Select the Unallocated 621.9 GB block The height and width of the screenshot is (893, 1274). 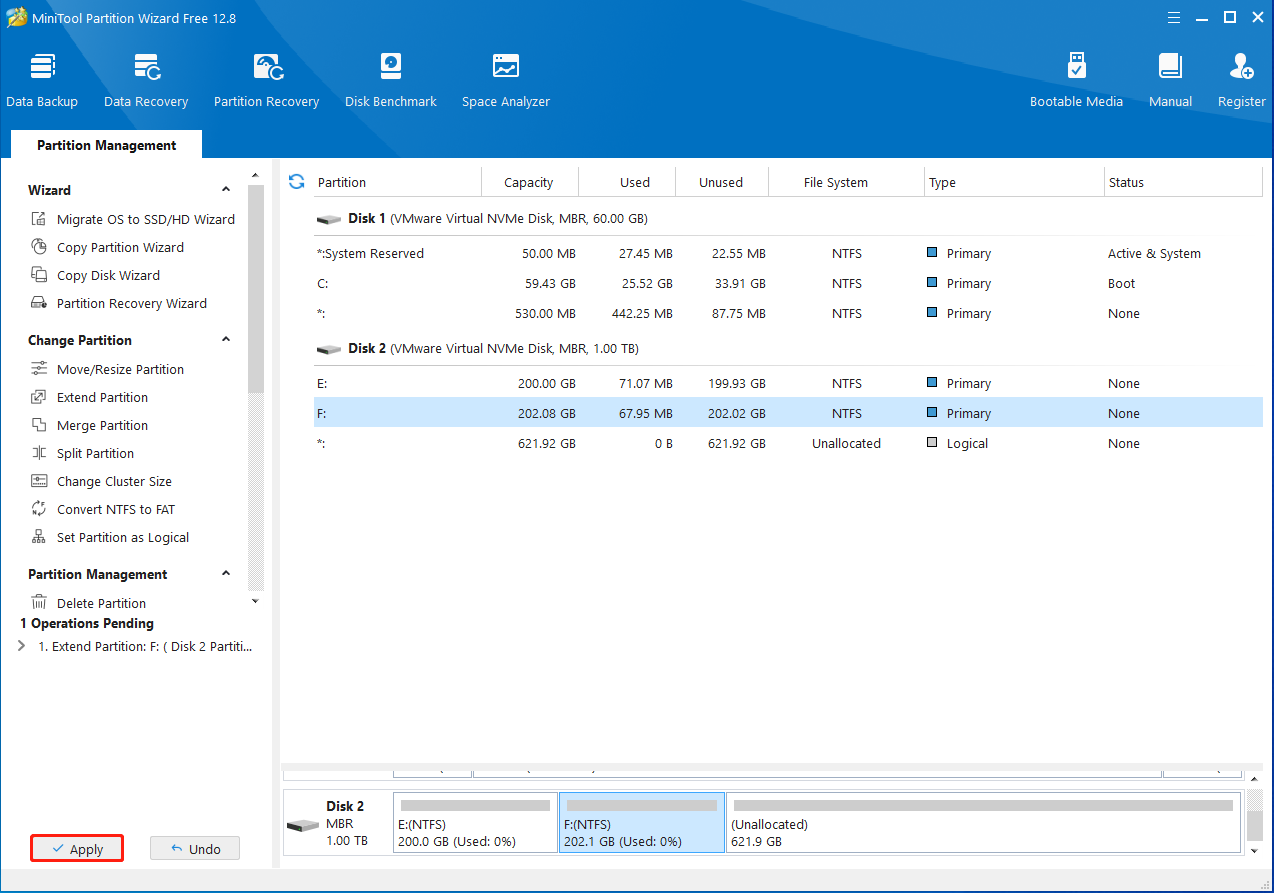coord(983,823)
